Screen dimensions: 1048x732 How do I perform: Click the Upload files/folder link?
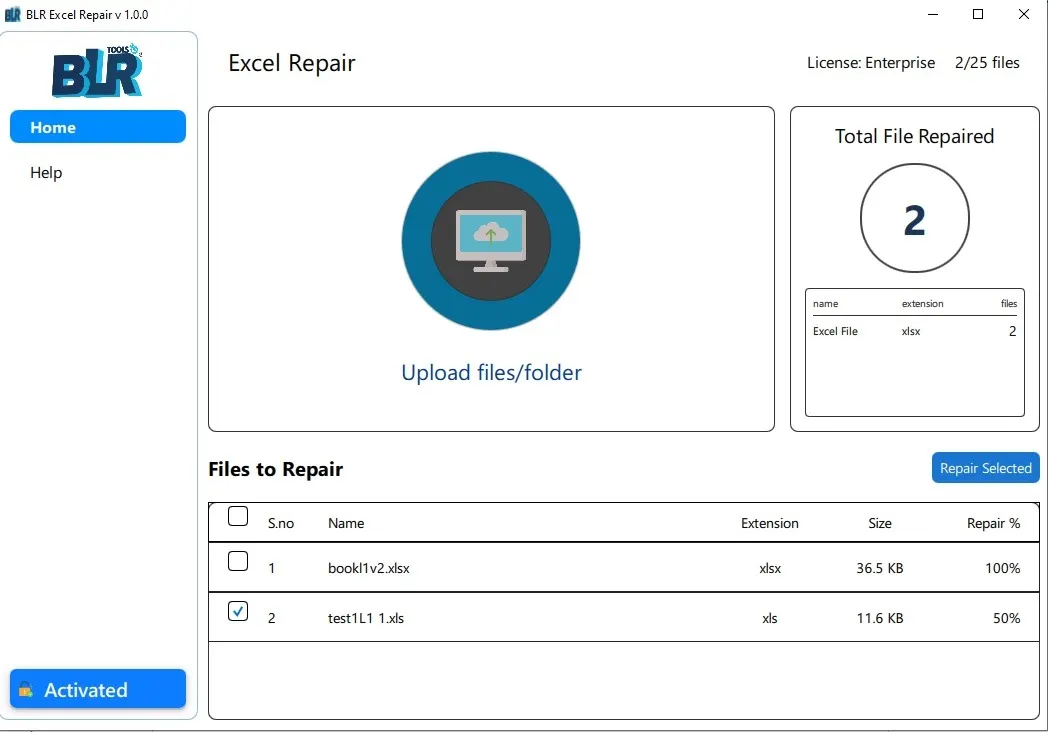tap(491, 372)
